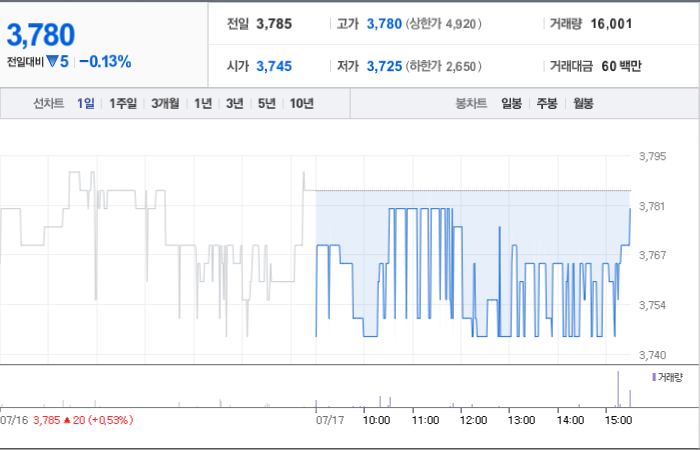Click the opening price 3,745
The height and width of the screenshot is (450, 700).
click(x=274, y=66)
